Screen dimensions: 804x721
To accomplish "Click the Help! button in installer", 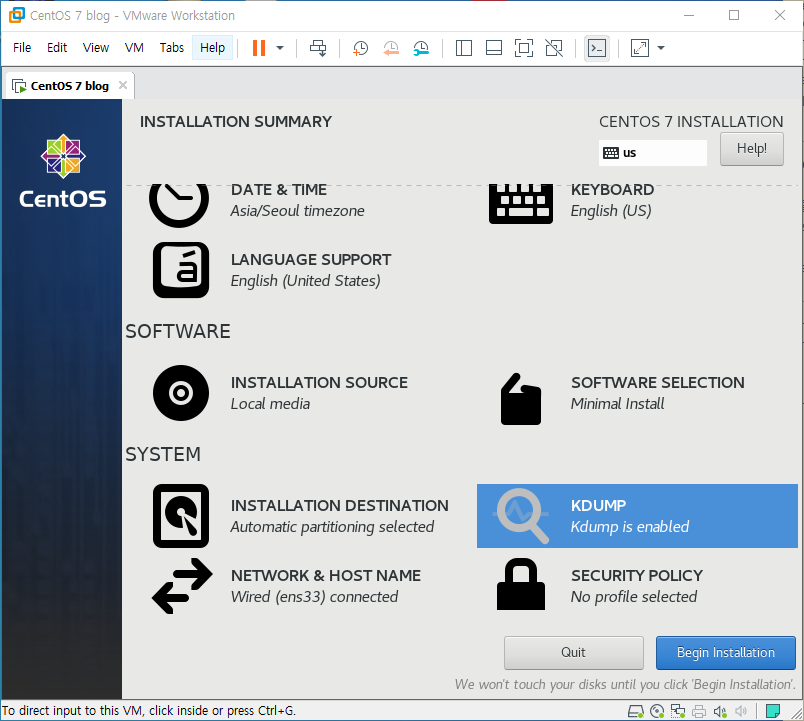I will tap(752, 149).
